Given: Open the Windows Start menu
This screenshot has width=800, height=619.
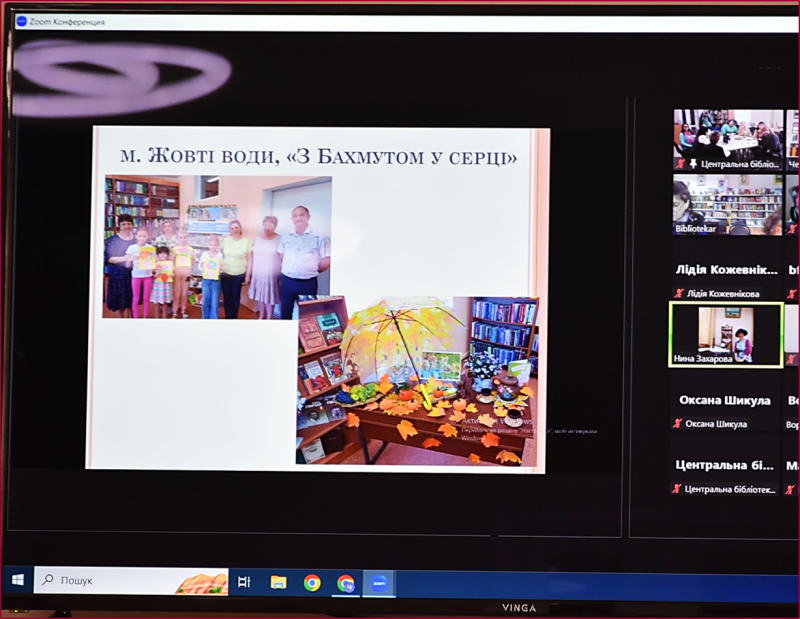Looking at the screenshot, I should pyautogui.click(x=17, y=581).
